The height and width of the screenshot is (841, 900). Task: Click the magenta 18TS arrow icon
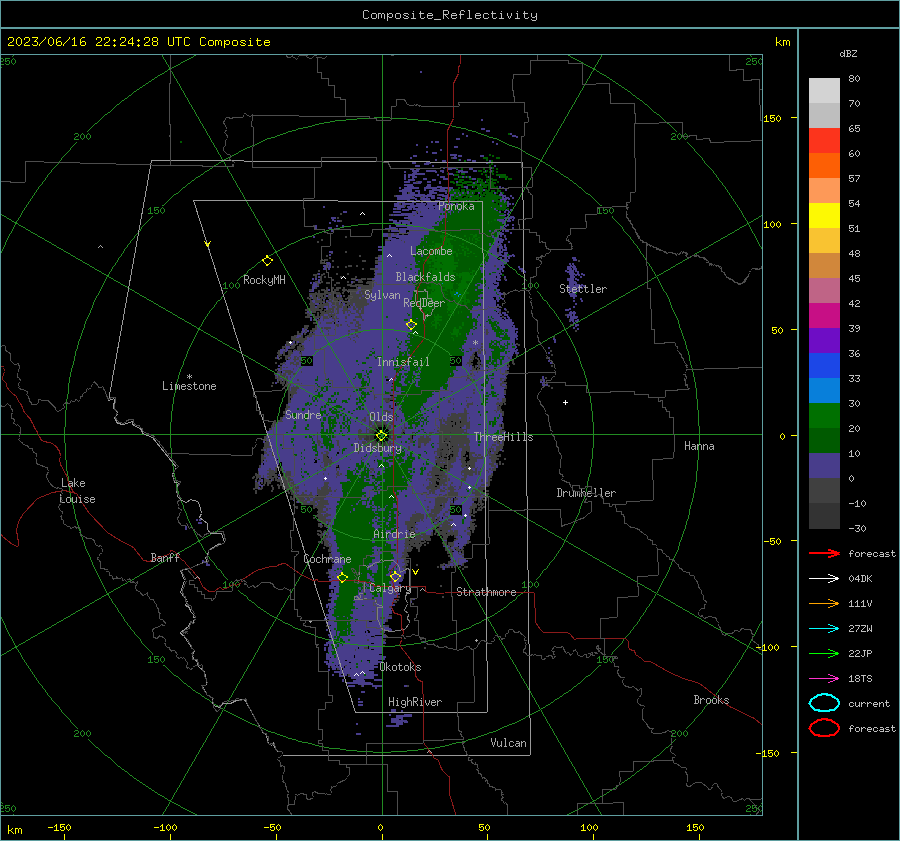[x=824, y=679]
